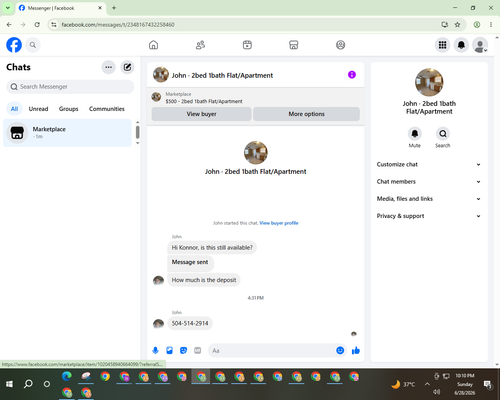The width and height of the screenshot is (500, 400).
Task: Go to the Home feed icon
Action: point(153,45)
